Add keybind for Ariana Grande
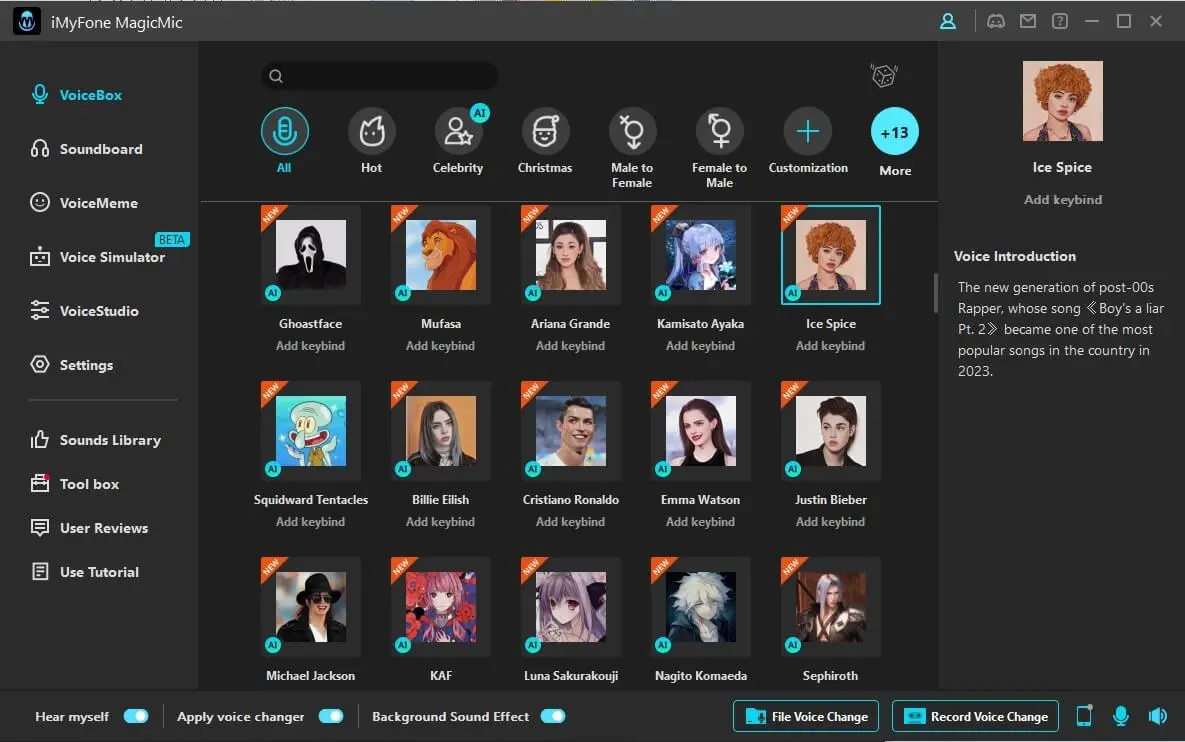This screenshot has width=1185, height=742. point(571,345)
